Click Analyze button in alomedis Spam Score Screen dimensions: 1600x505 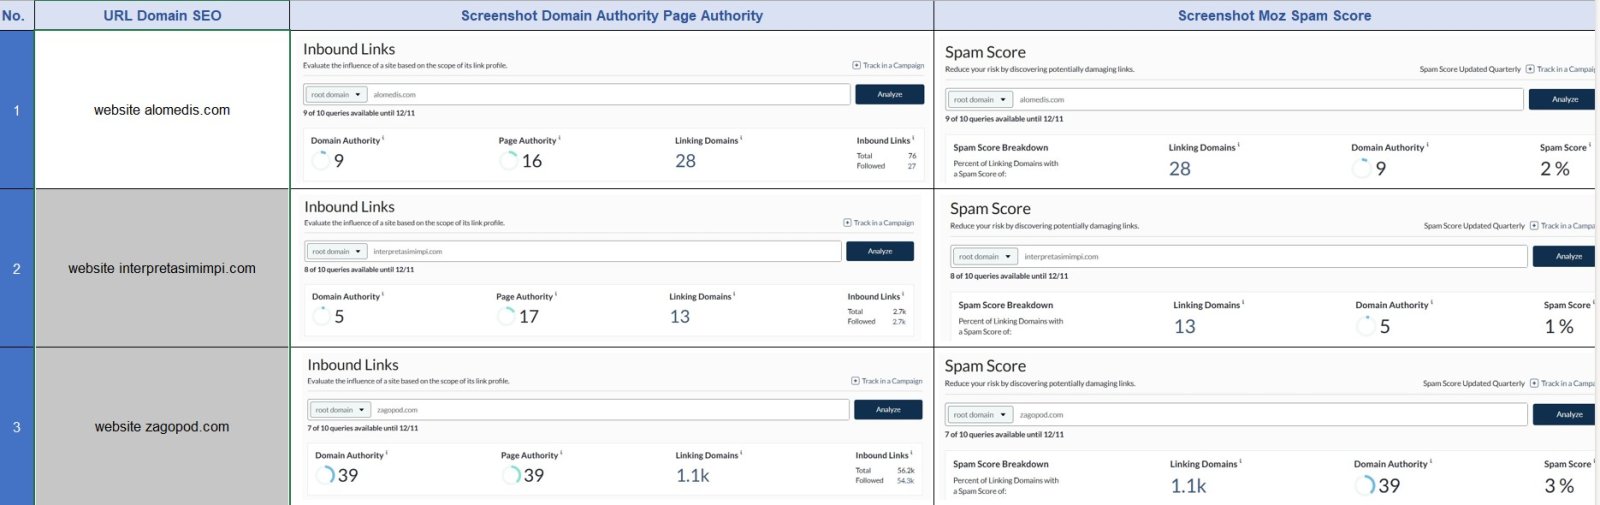(1564, 99)
